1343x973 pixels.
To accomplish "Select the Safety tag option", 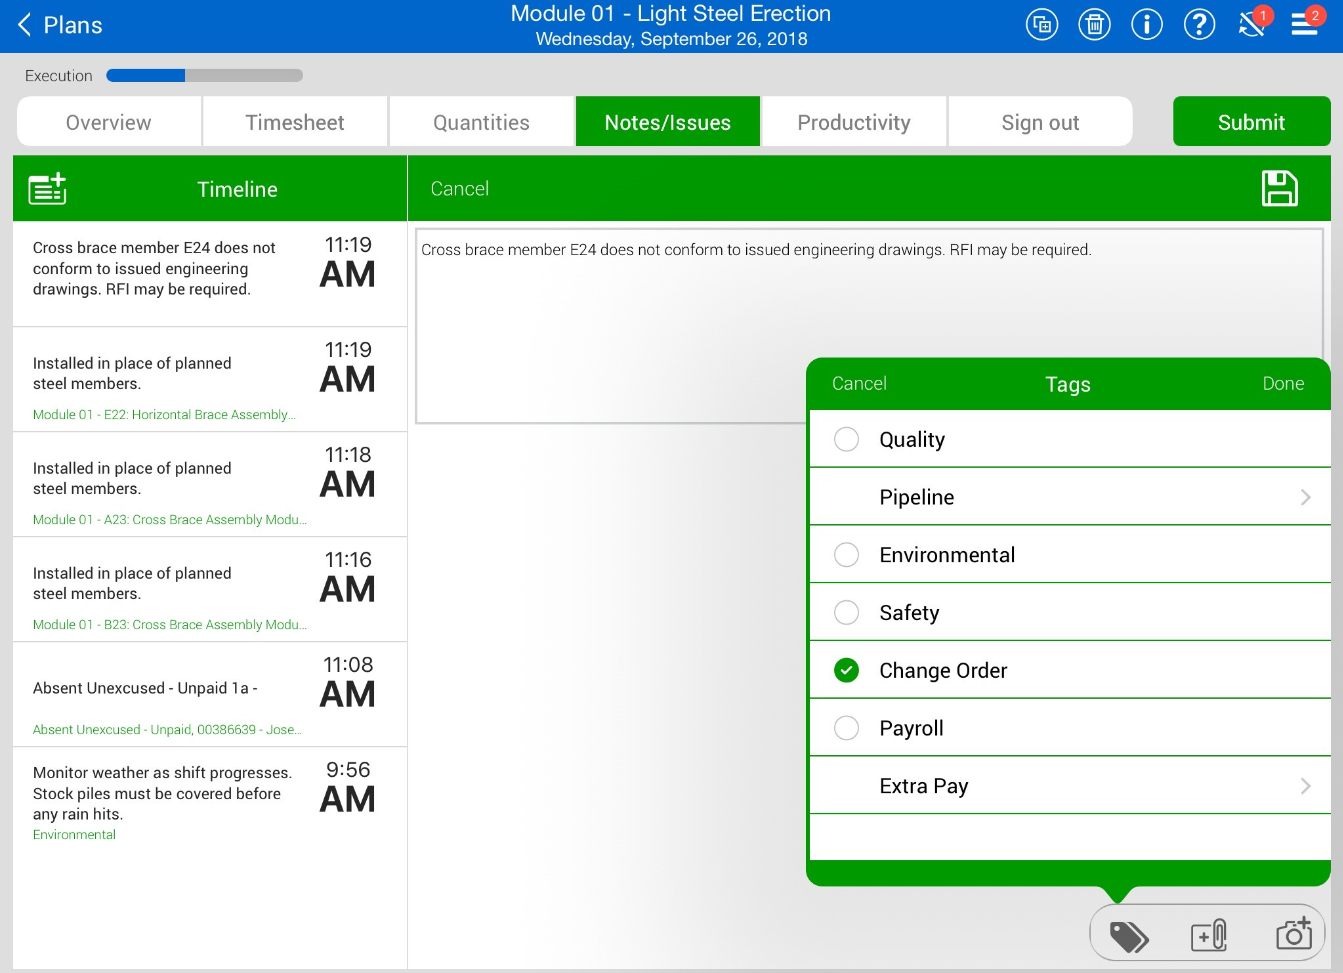I will click(x=846, y=613).
